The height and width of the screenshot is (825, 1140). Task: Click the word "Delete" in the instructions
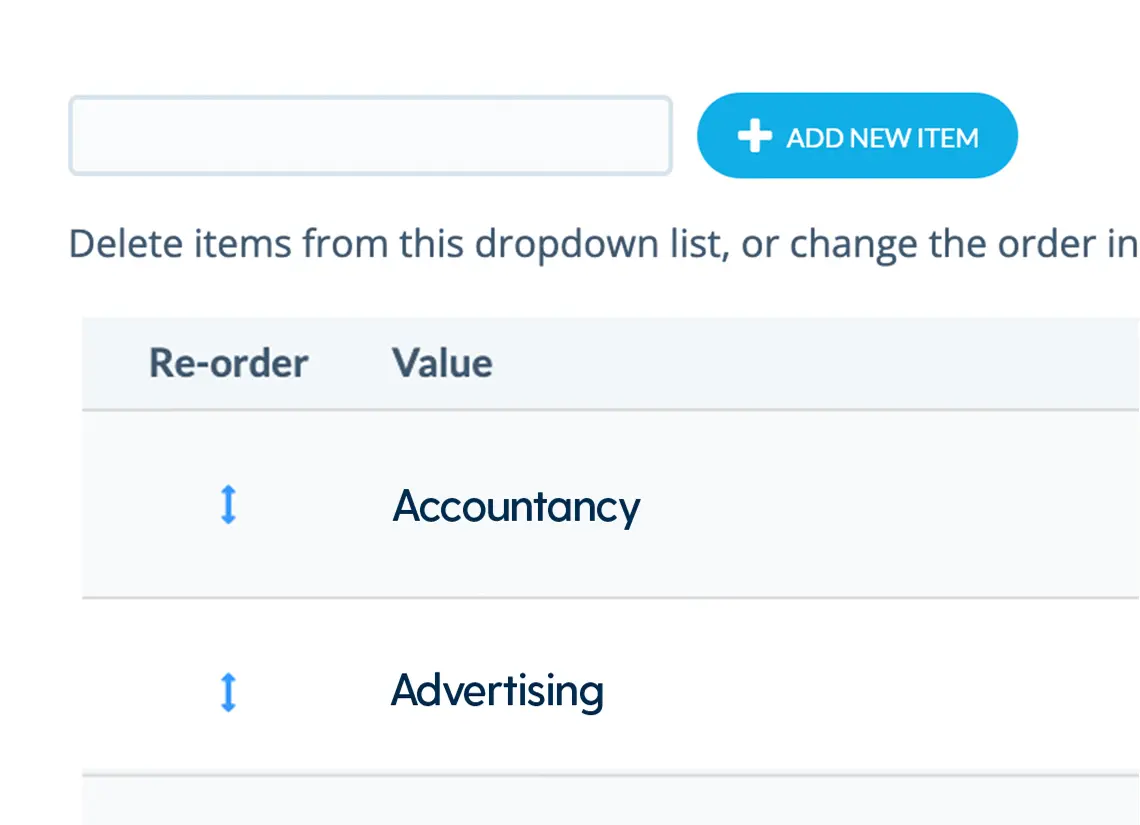122,245
